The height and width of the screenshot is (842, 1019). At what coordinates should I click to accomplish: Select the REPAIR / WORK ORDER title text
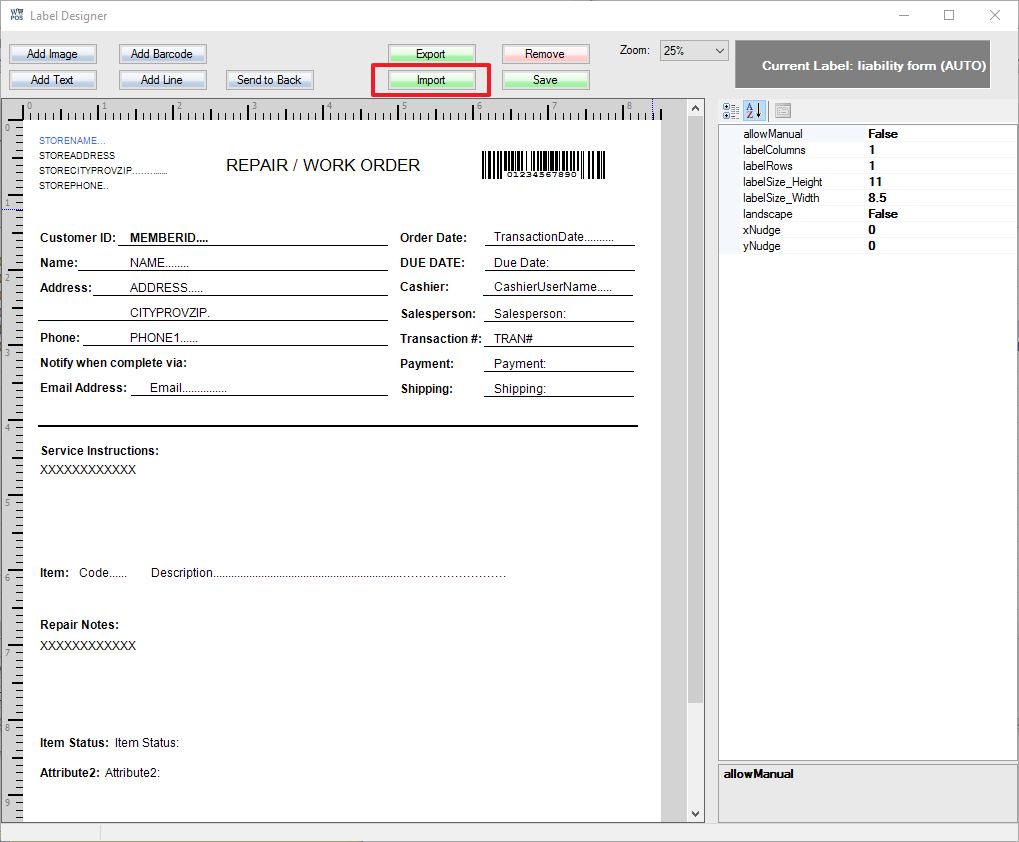click(323, 165)
